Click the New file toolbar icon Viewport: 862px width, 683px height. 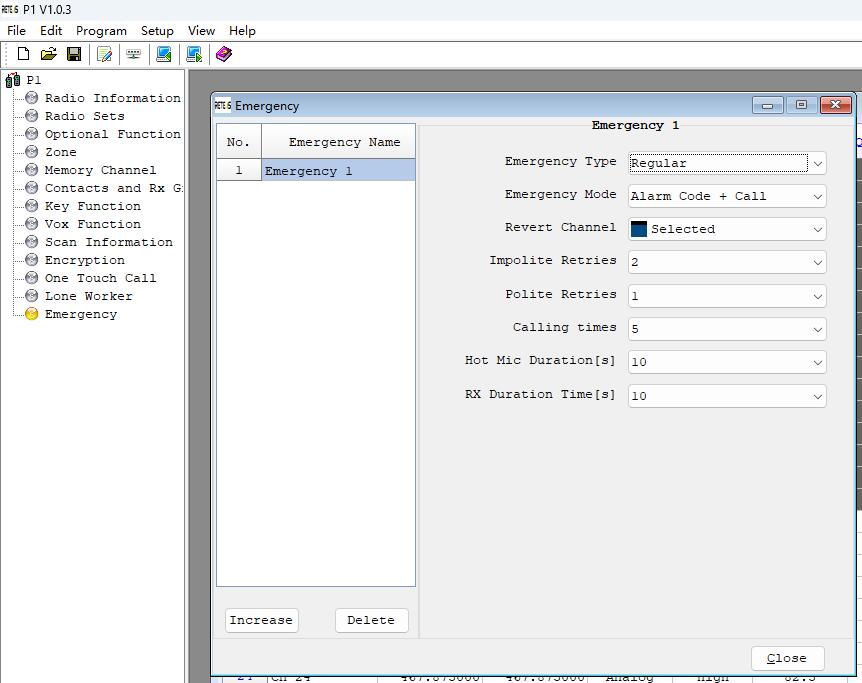click(23, 54)
